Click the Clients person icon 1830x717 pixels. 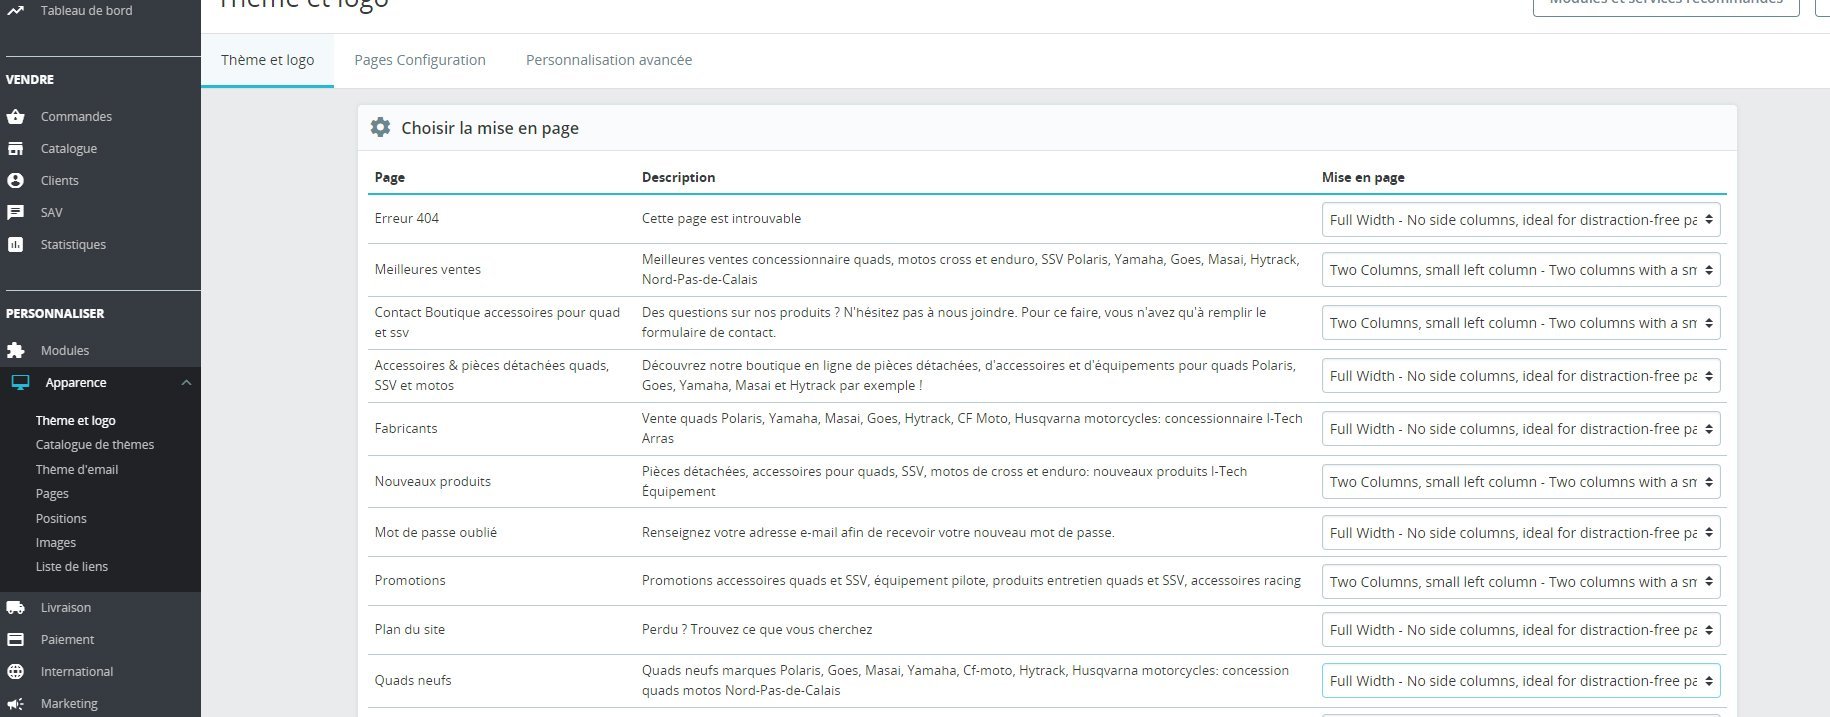(x=15, y=181)
